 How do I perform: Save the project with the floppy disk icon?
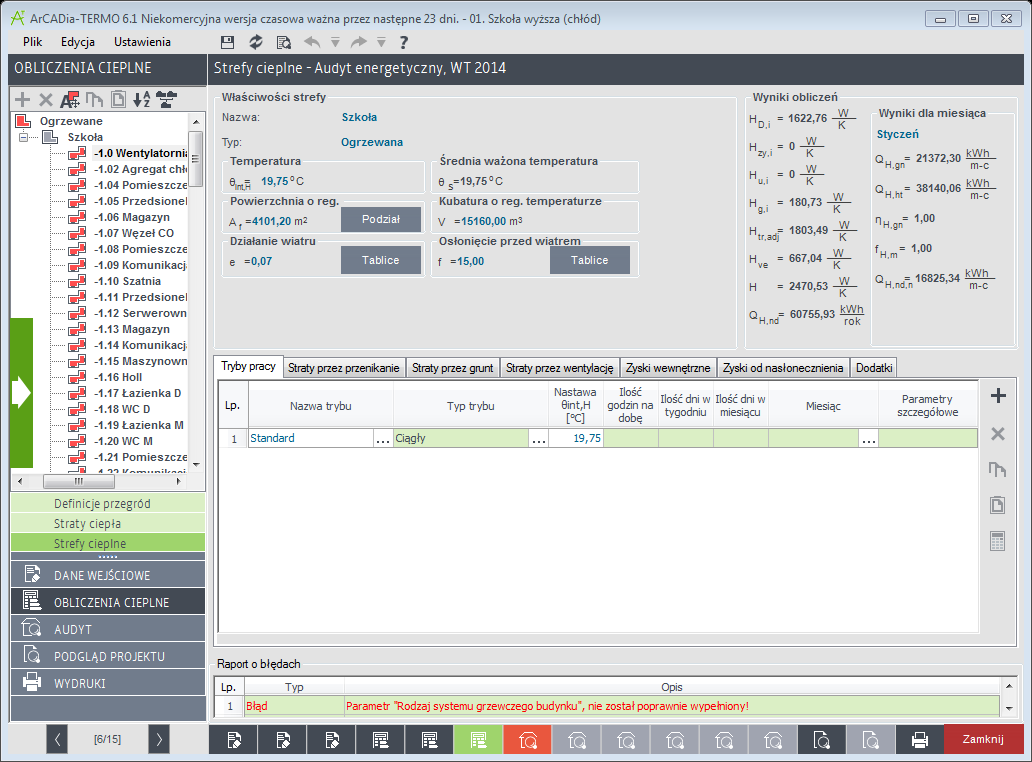[x=227, y=42]
